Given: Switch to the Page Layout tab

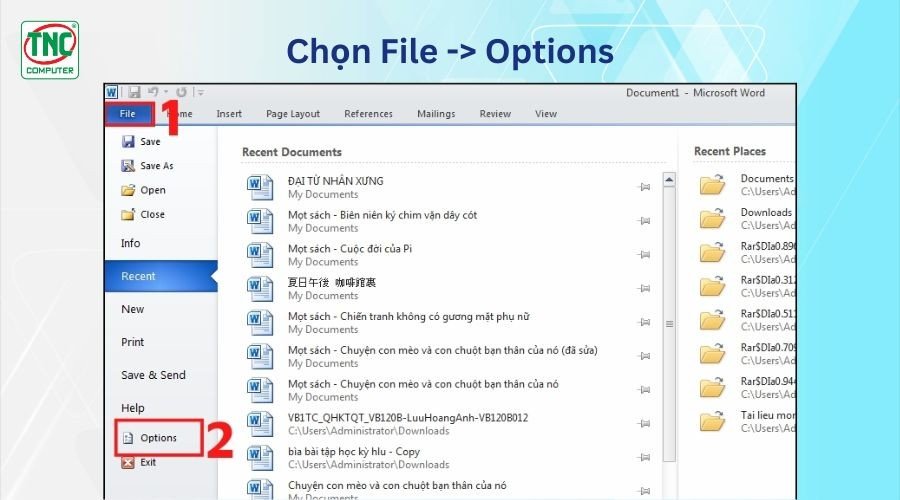Looking at the screenshot, I should [x=293, y=114].
